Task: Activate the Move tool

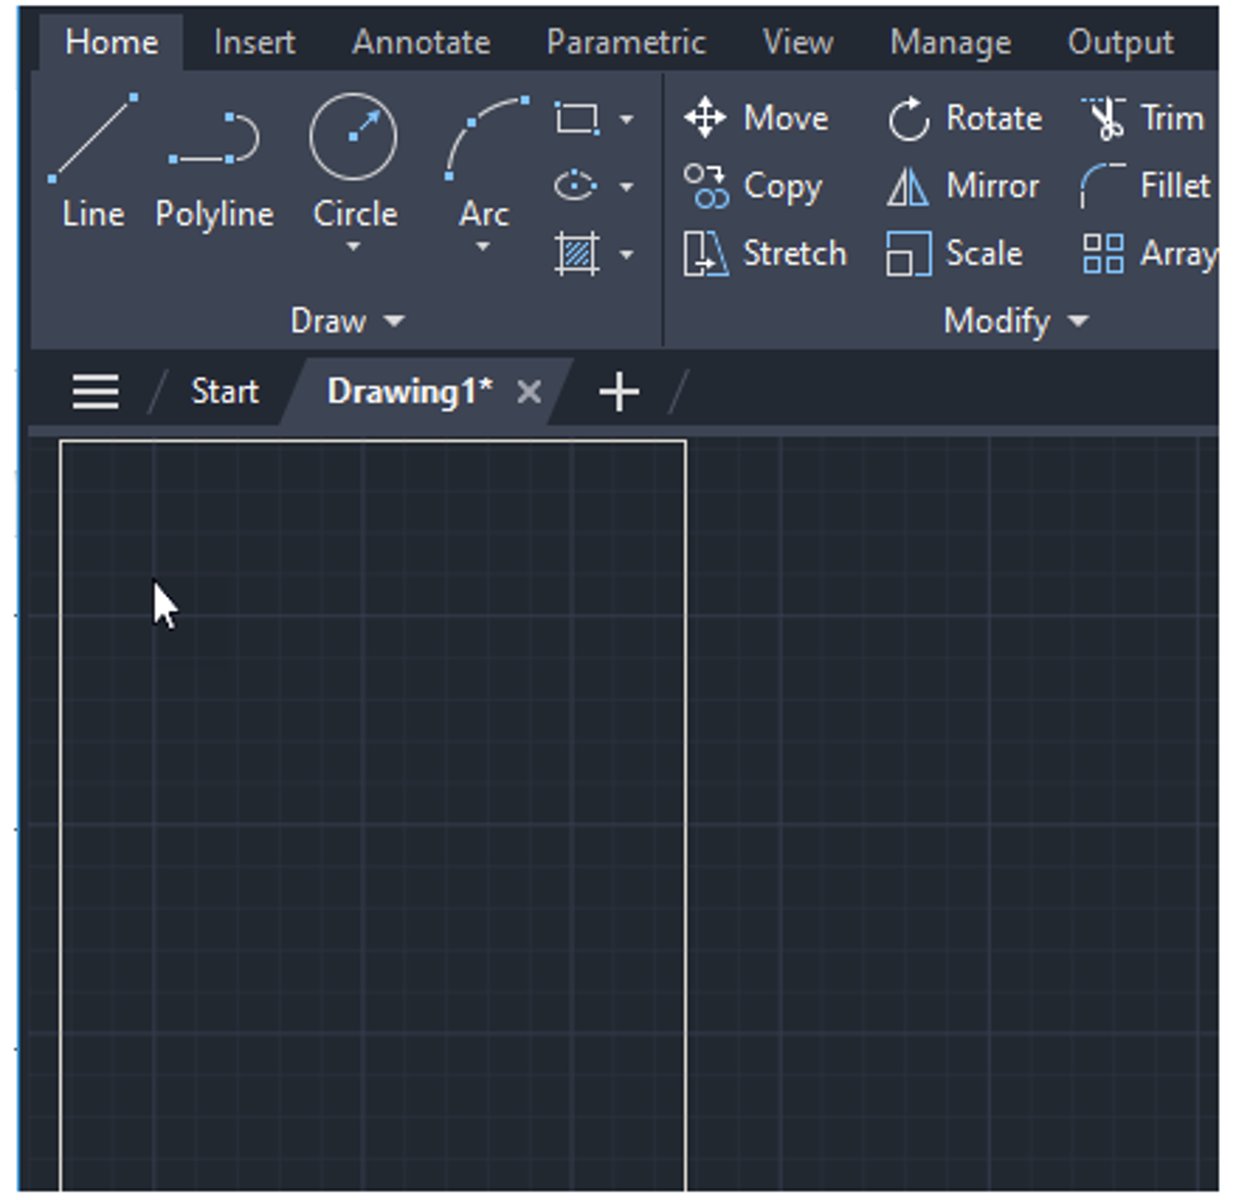Action: (756, 118)
